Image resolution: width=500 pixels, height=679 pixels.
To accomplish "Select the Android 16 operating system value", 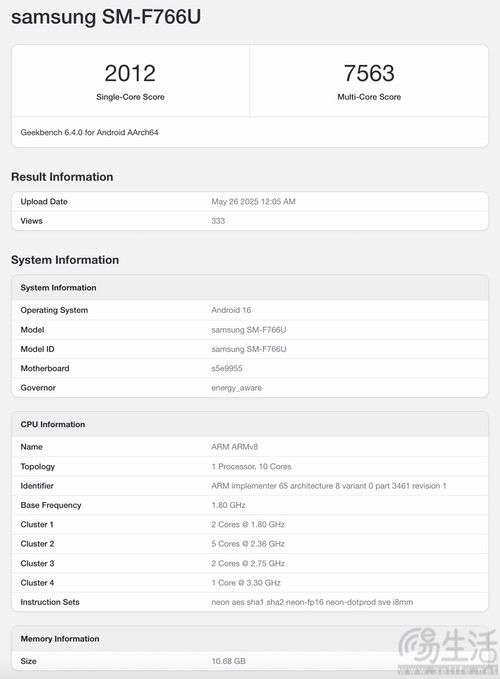I will click(x=231, y=310).
